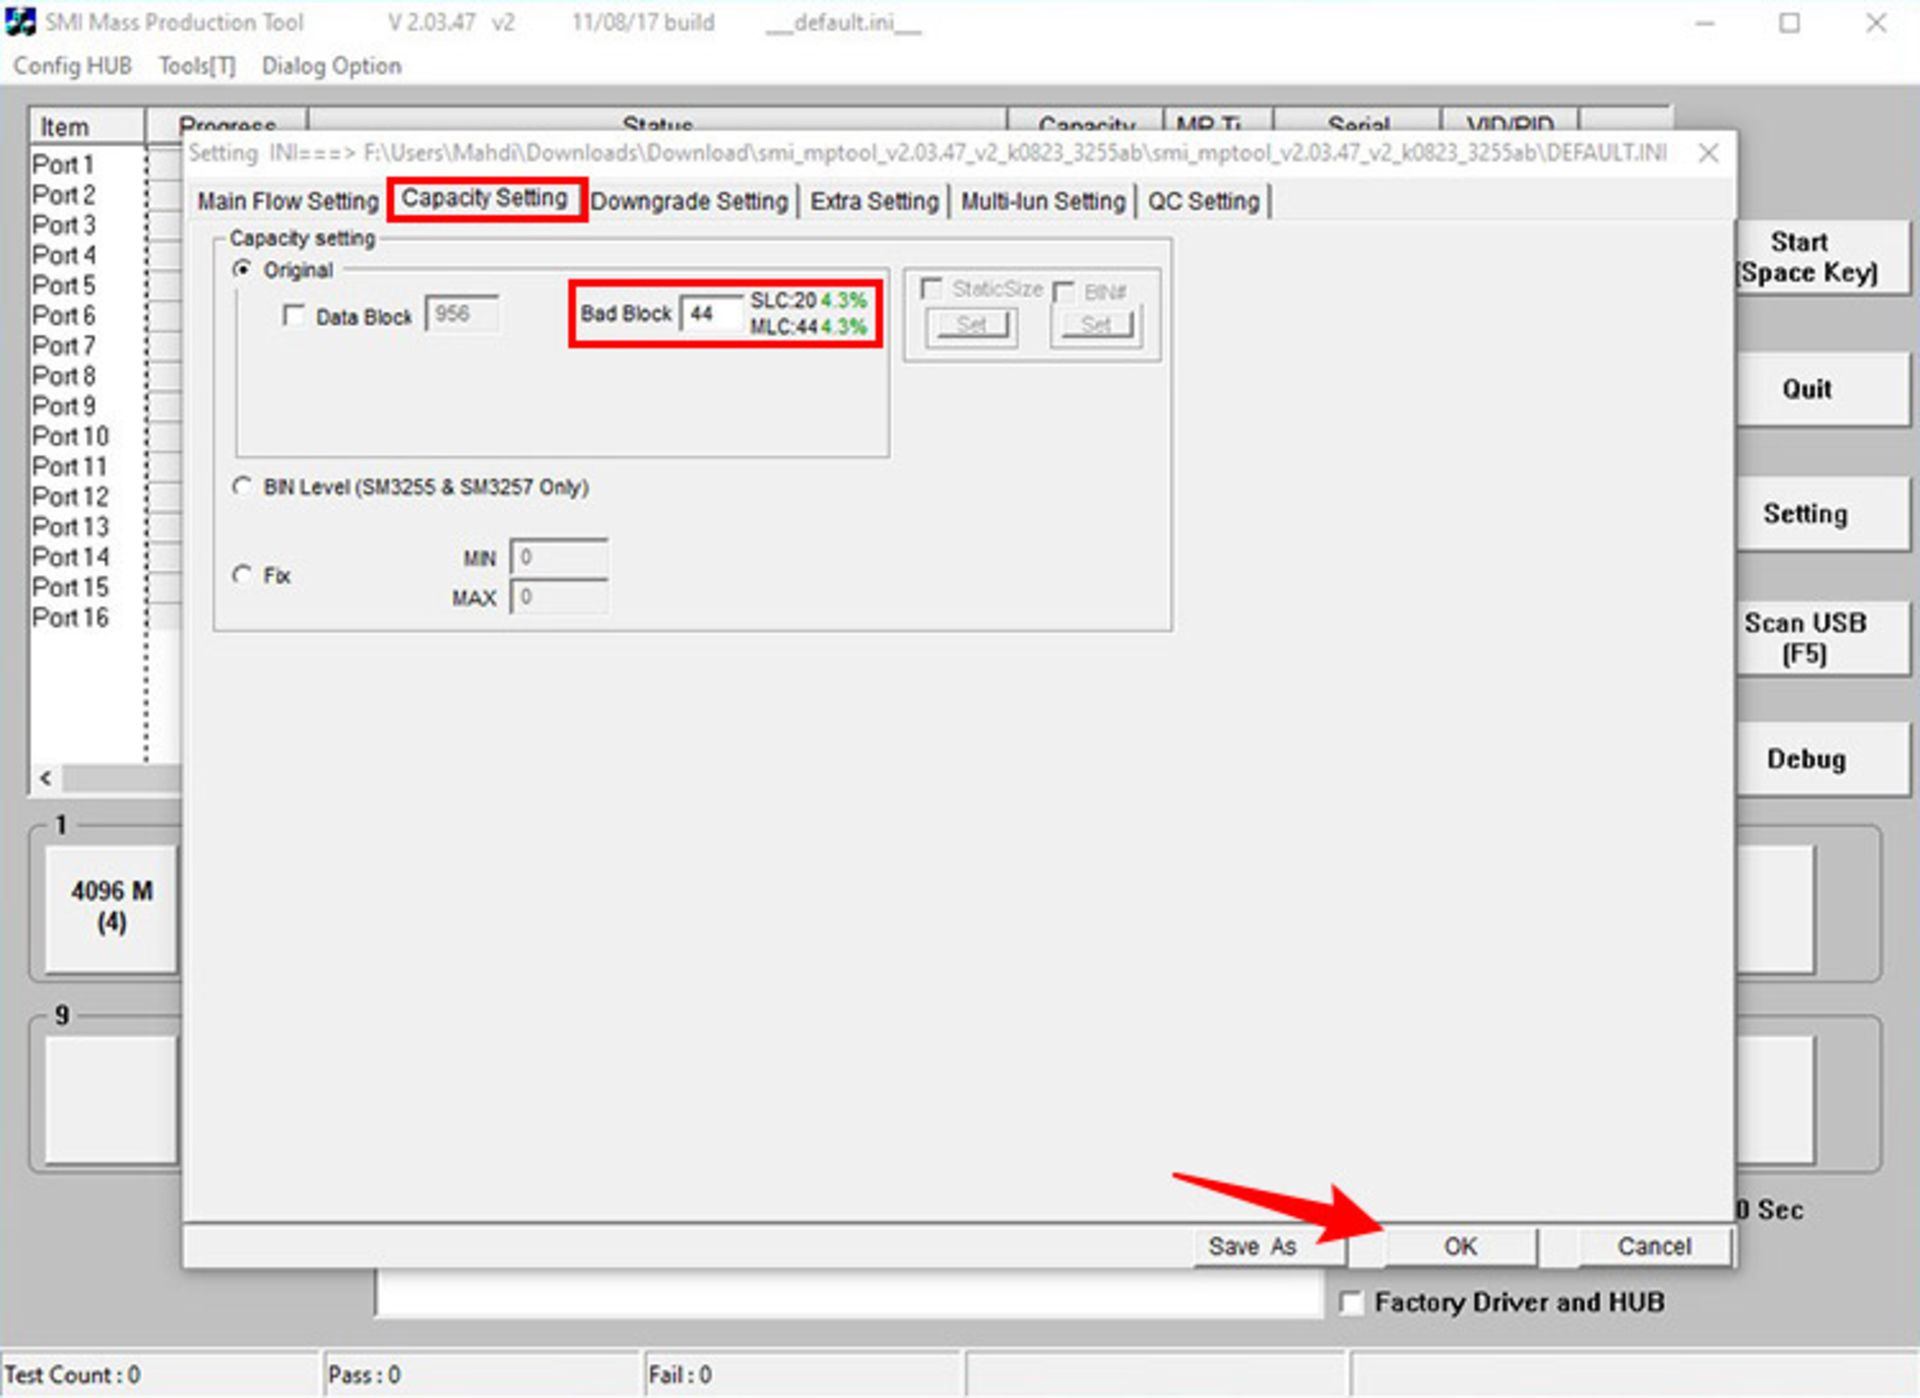The width and height of the screenshot is (1920, 1398).
Task: Open Dialog Option menu
Action: click(x=331, y=66)
